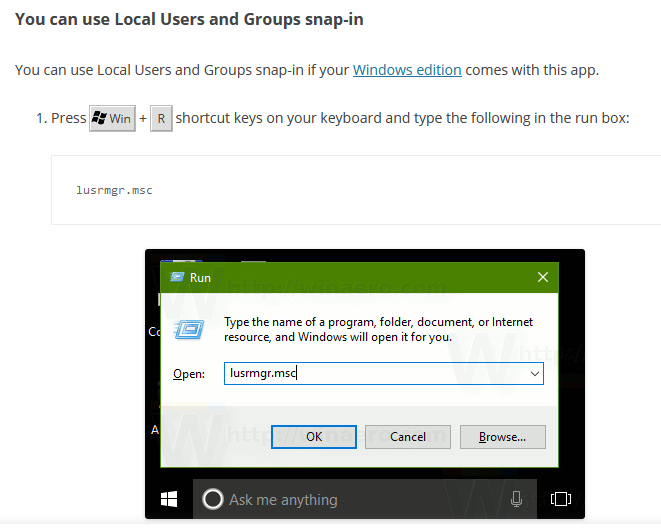Click the Run dialog title text

200,277
